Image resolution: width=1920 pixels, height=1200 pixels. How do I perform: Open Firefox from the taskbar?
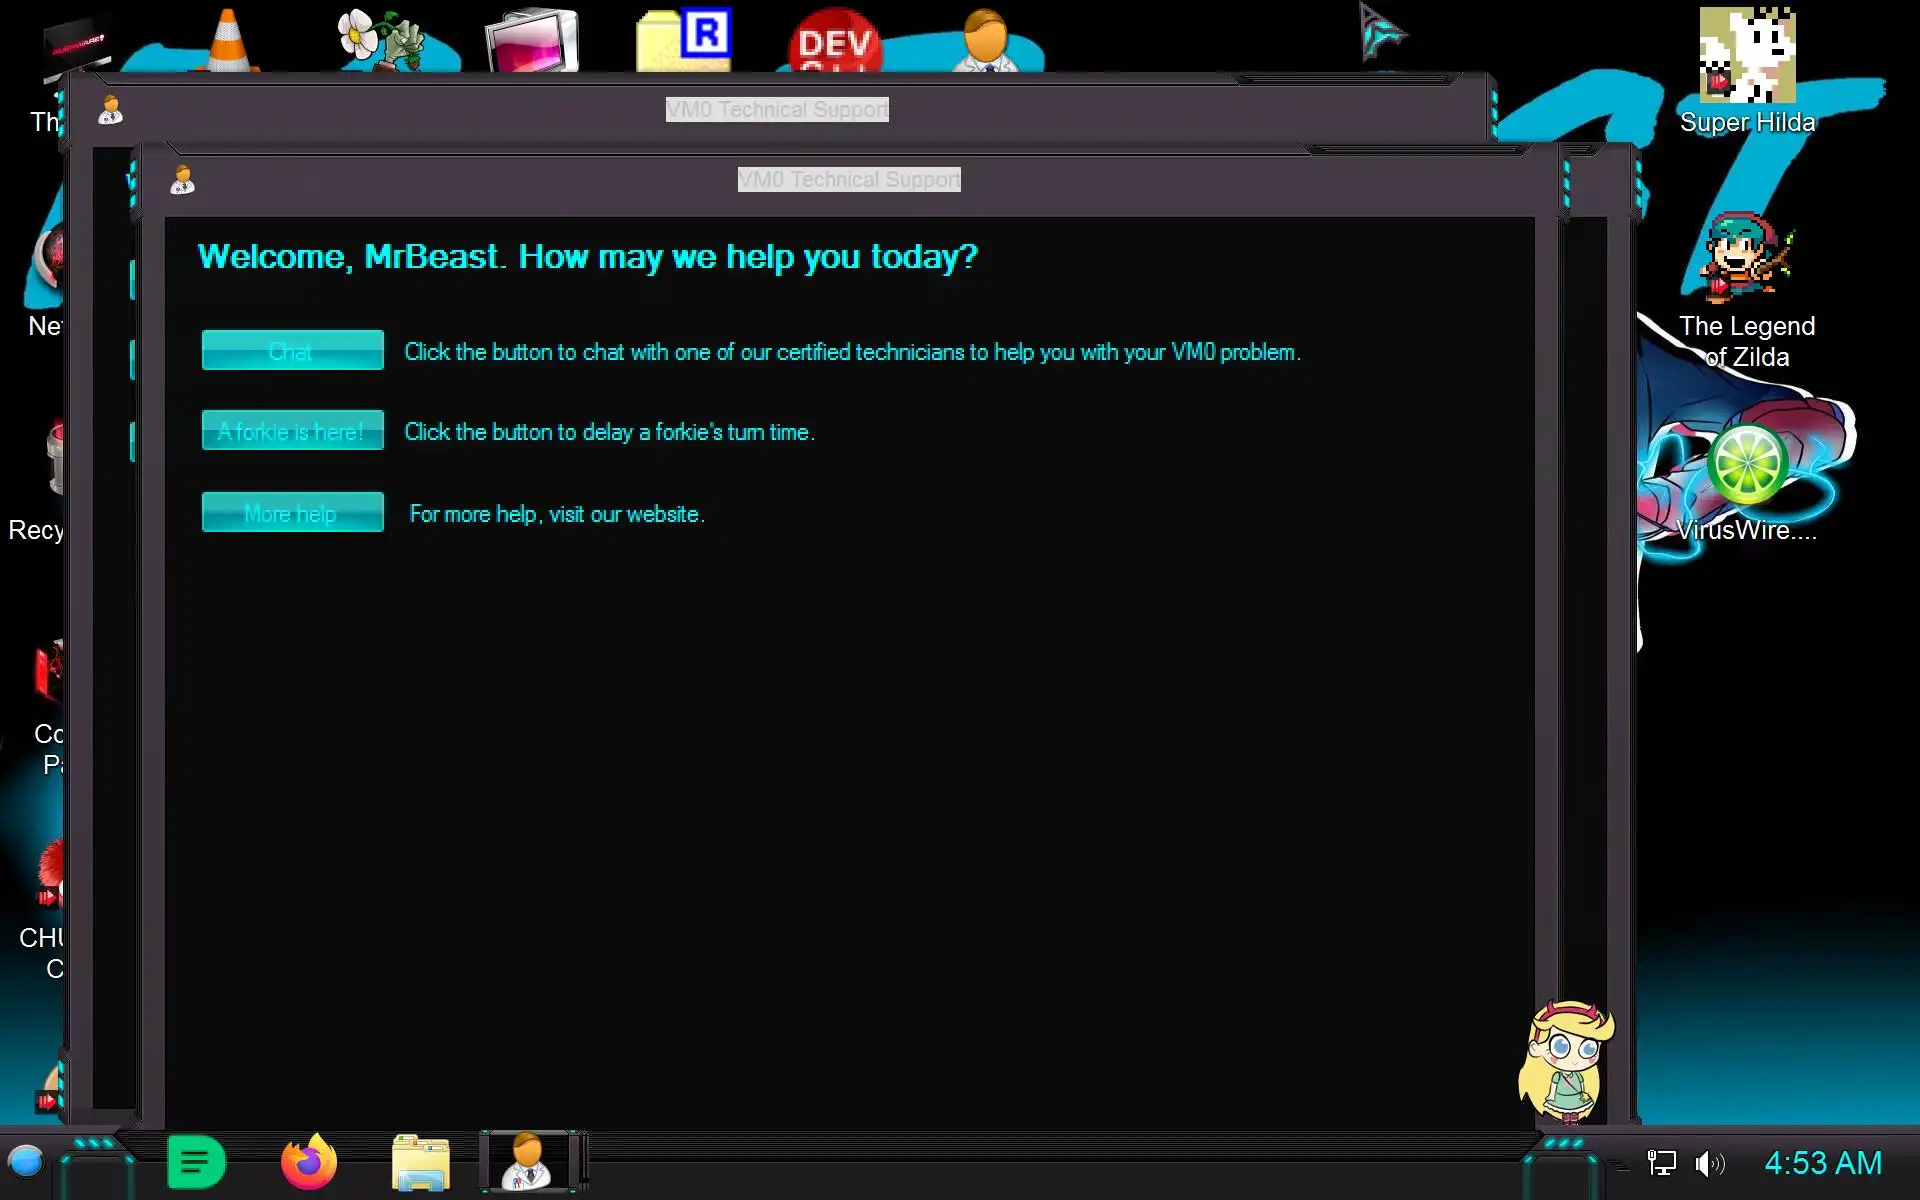[x=309, y=1162]
